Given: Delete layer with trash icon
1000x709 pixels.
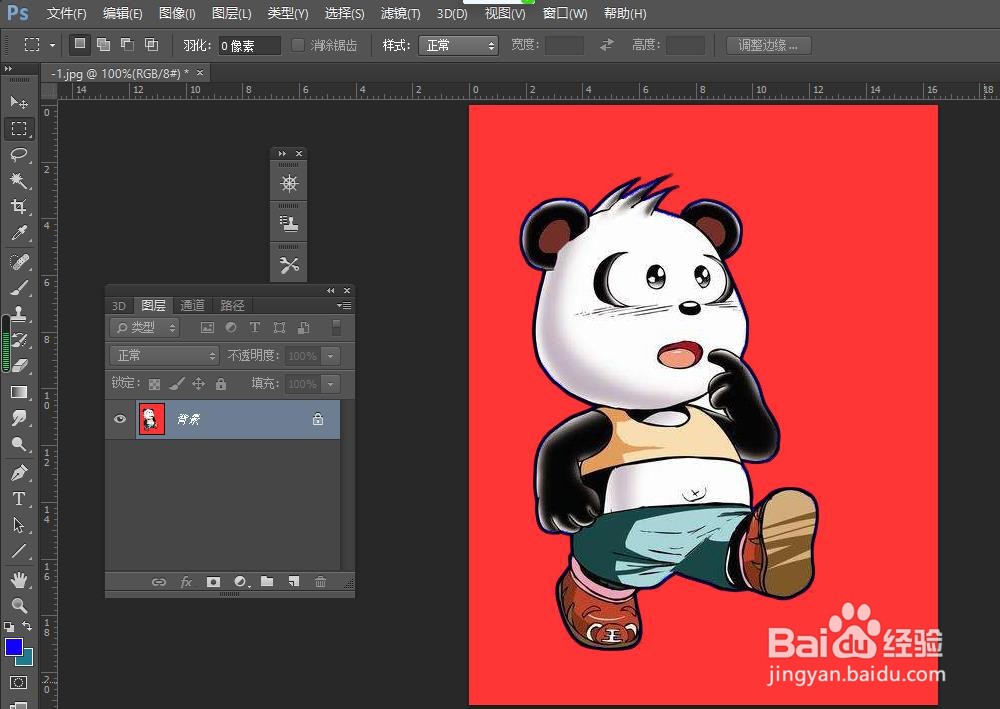Looking at the screenshot, I should (x=320, y=581).
